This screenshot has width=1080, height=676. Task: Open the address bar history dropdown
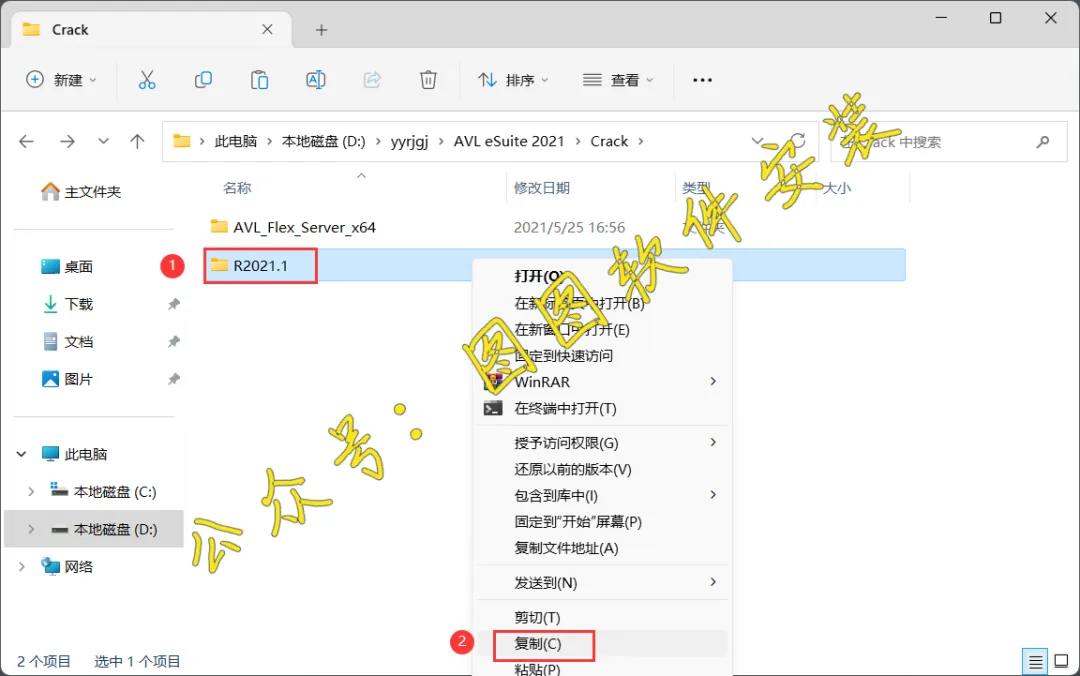click(x=757, y=141)
